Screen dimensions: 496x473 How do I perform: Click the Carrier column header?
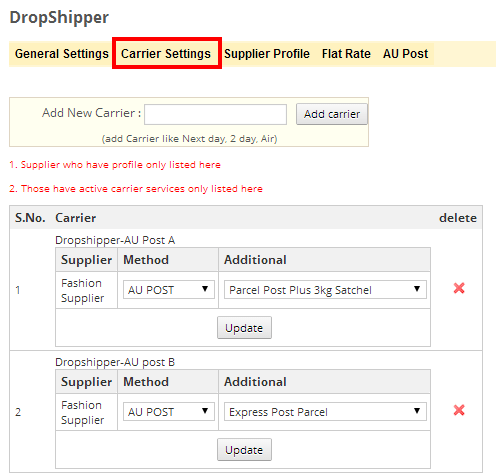tap(76, 218)
